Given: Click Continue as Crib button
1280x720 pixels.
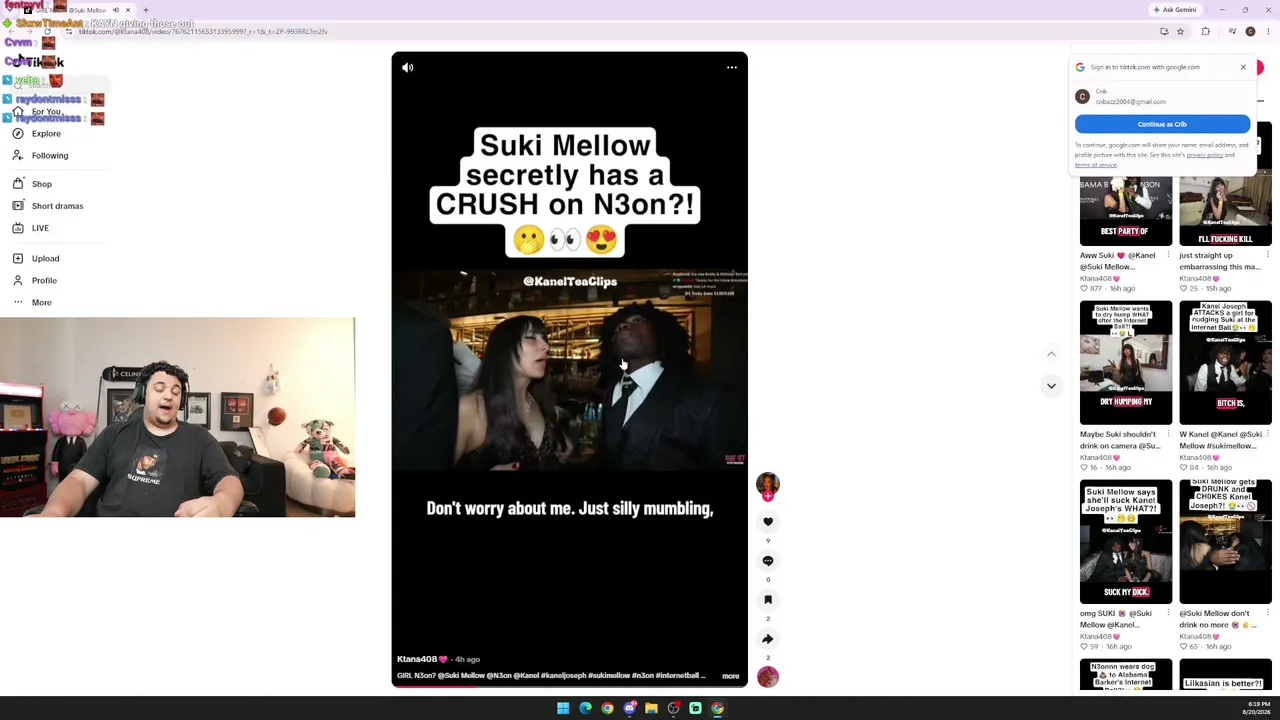Looking at the screenshot, I should [1162, 124].
